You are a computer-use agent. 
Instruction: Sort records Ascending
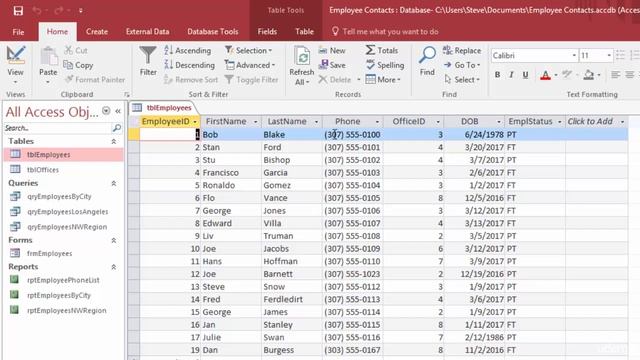point(188,51)
